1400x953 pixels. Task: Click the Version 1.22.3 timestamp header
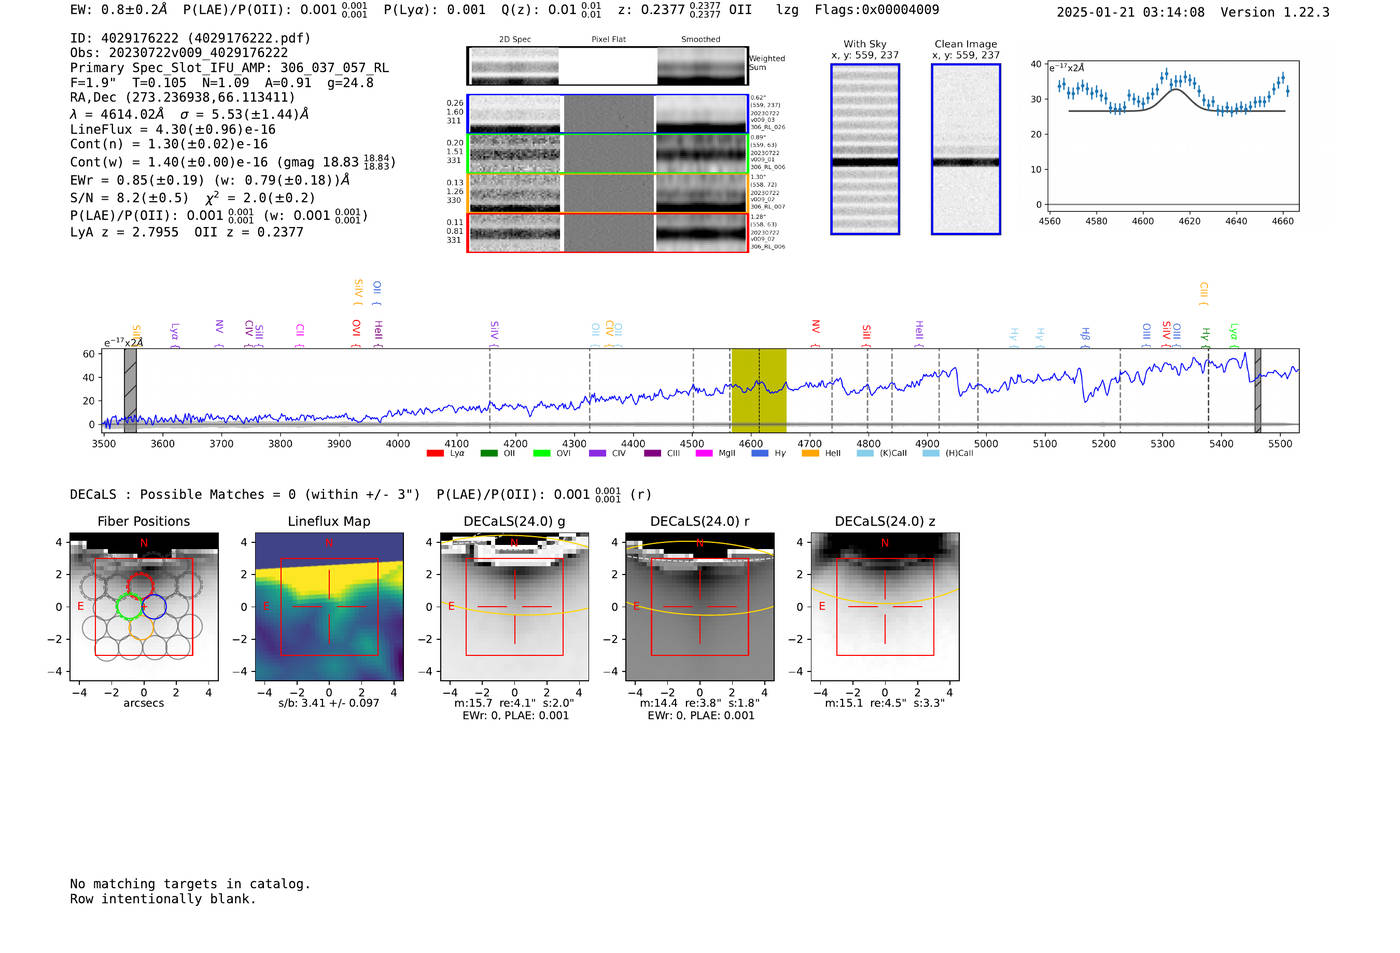tap(1193, 12)
